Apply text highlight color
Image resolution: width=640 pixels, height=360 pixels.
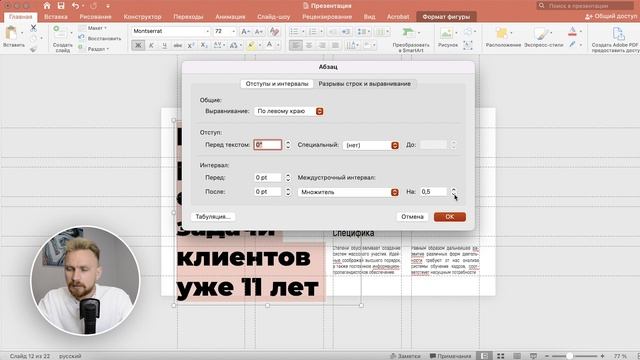coord(251,45)
